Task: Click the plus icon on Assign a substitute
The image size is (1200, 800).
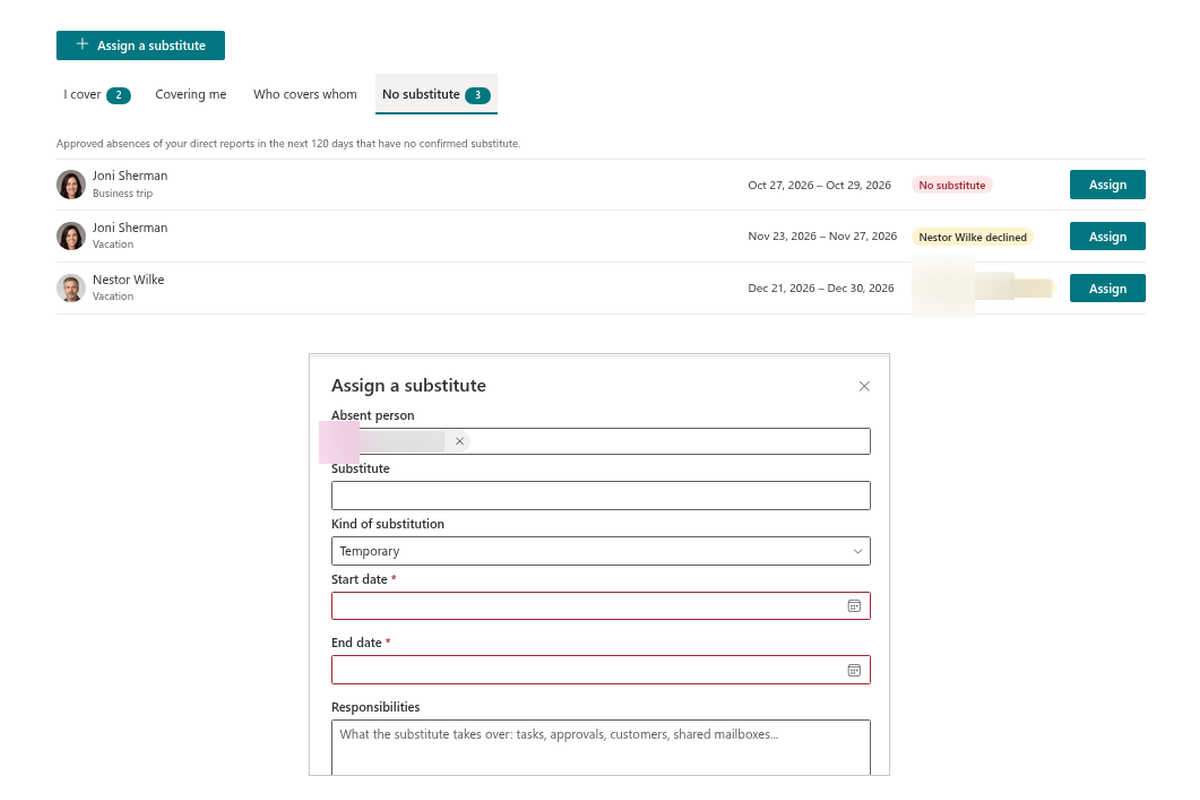Action: 82,45
